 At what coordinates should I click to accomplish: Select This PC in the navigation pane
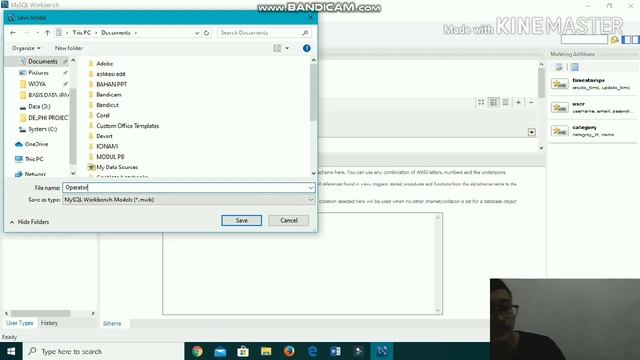34,159
